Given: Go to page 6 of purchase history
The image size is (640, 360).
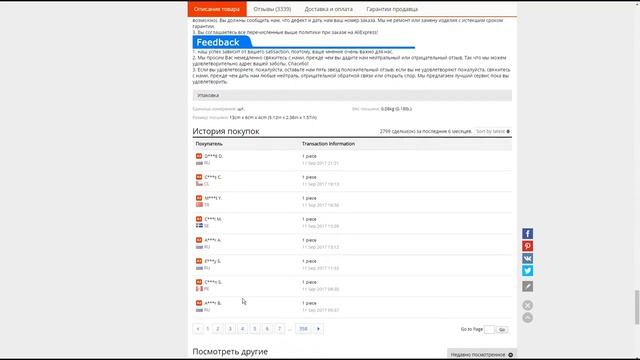Looking at the screenshot, I should point(267,329).
